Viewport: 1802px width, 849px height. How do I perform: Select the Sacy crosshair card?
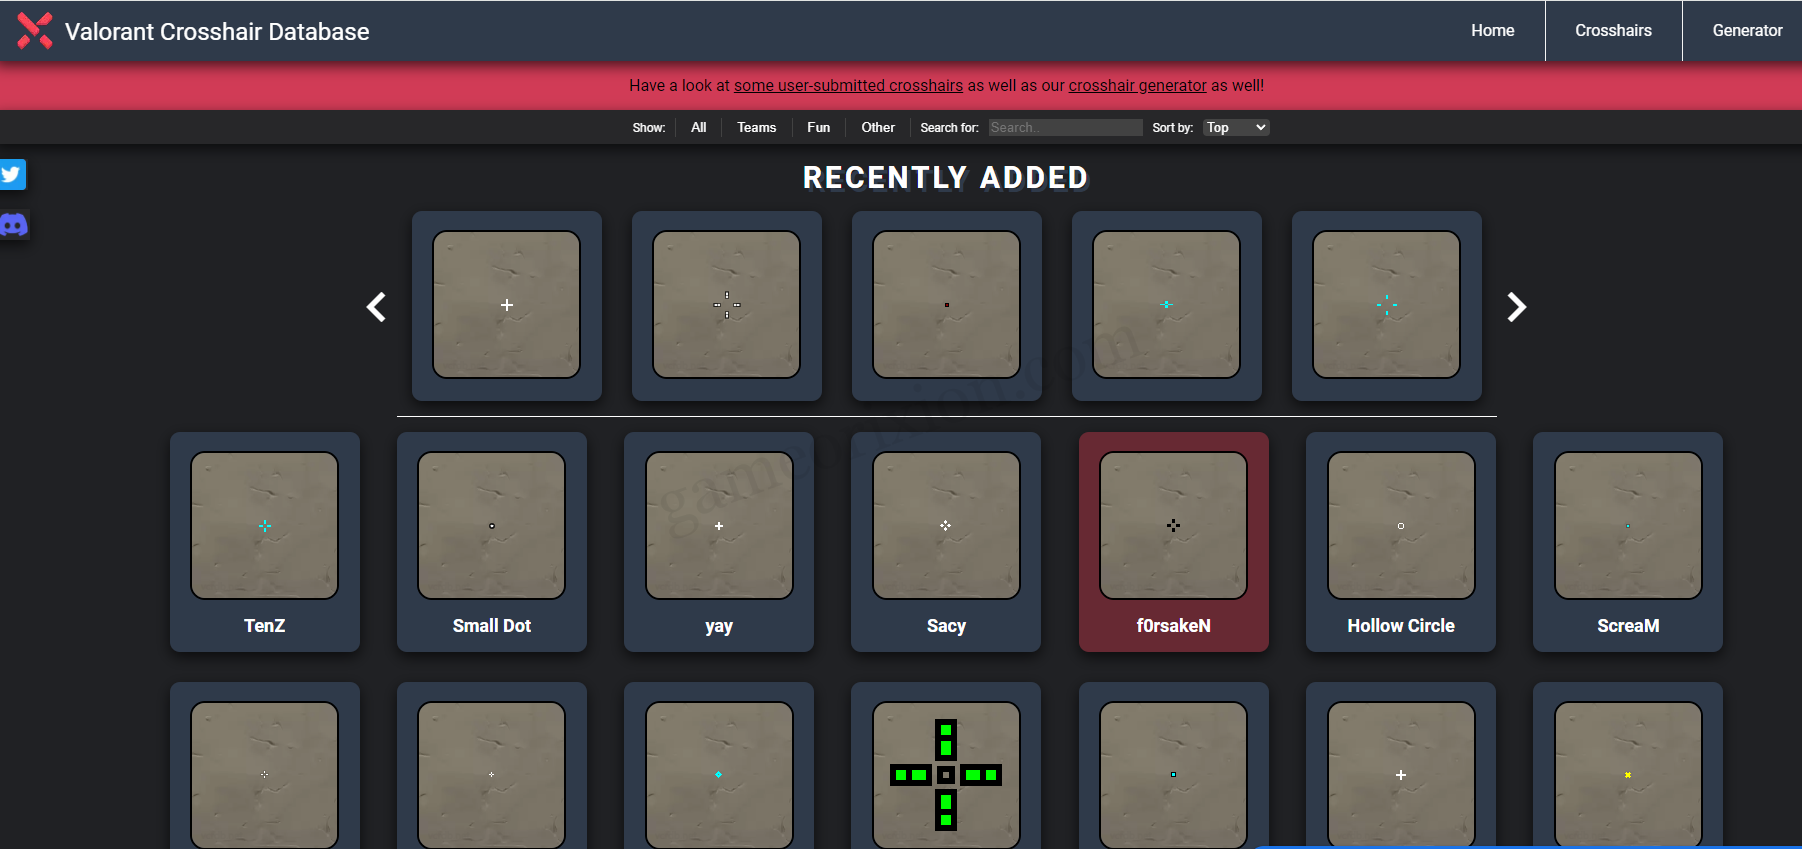(946, 542)
